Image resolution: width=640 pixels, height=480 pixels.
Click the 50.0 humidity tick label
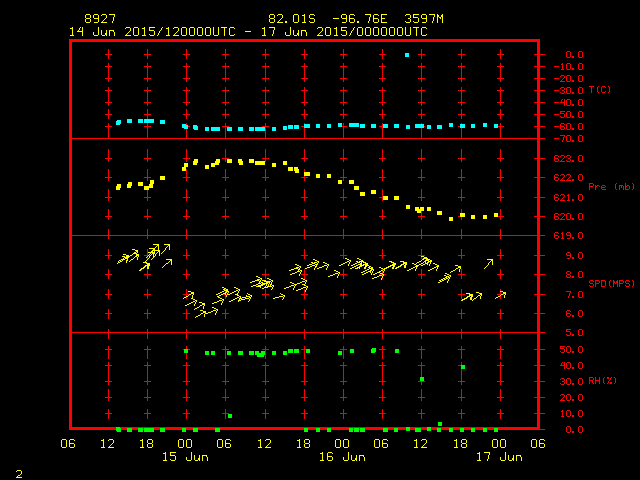(571, 350)
